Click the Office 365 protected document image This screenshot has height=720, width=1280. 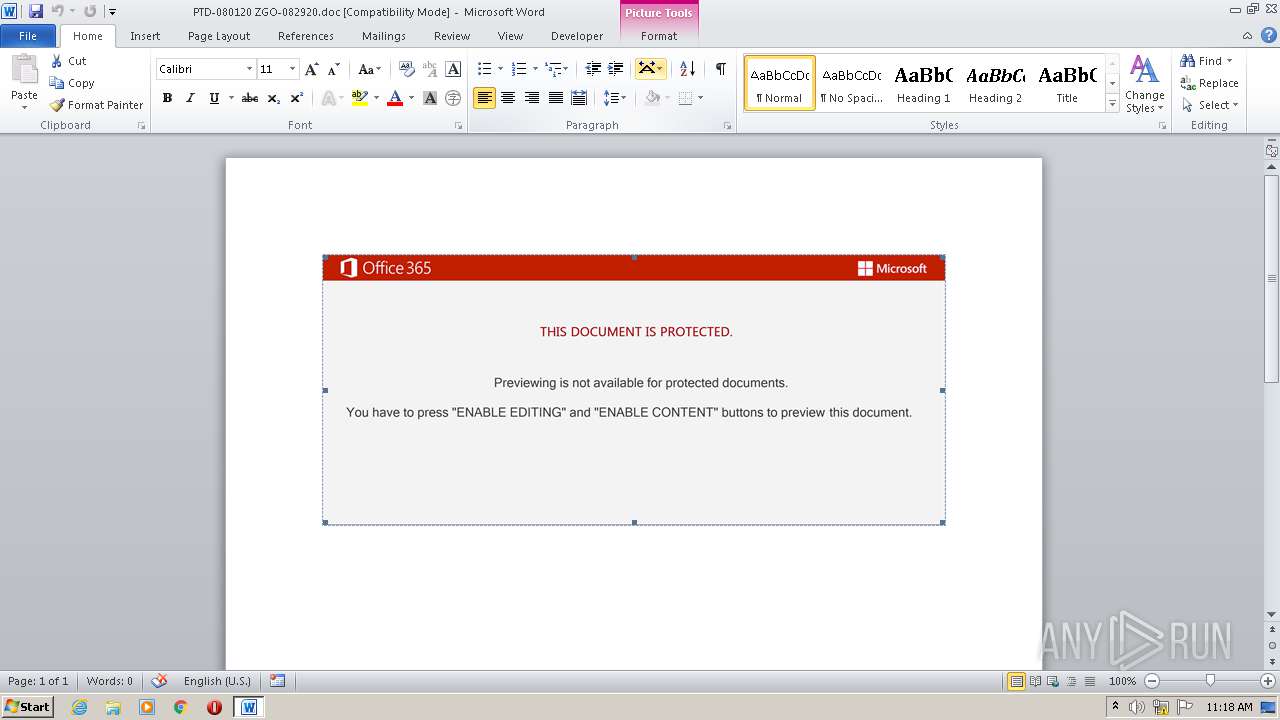click(634, 390)
